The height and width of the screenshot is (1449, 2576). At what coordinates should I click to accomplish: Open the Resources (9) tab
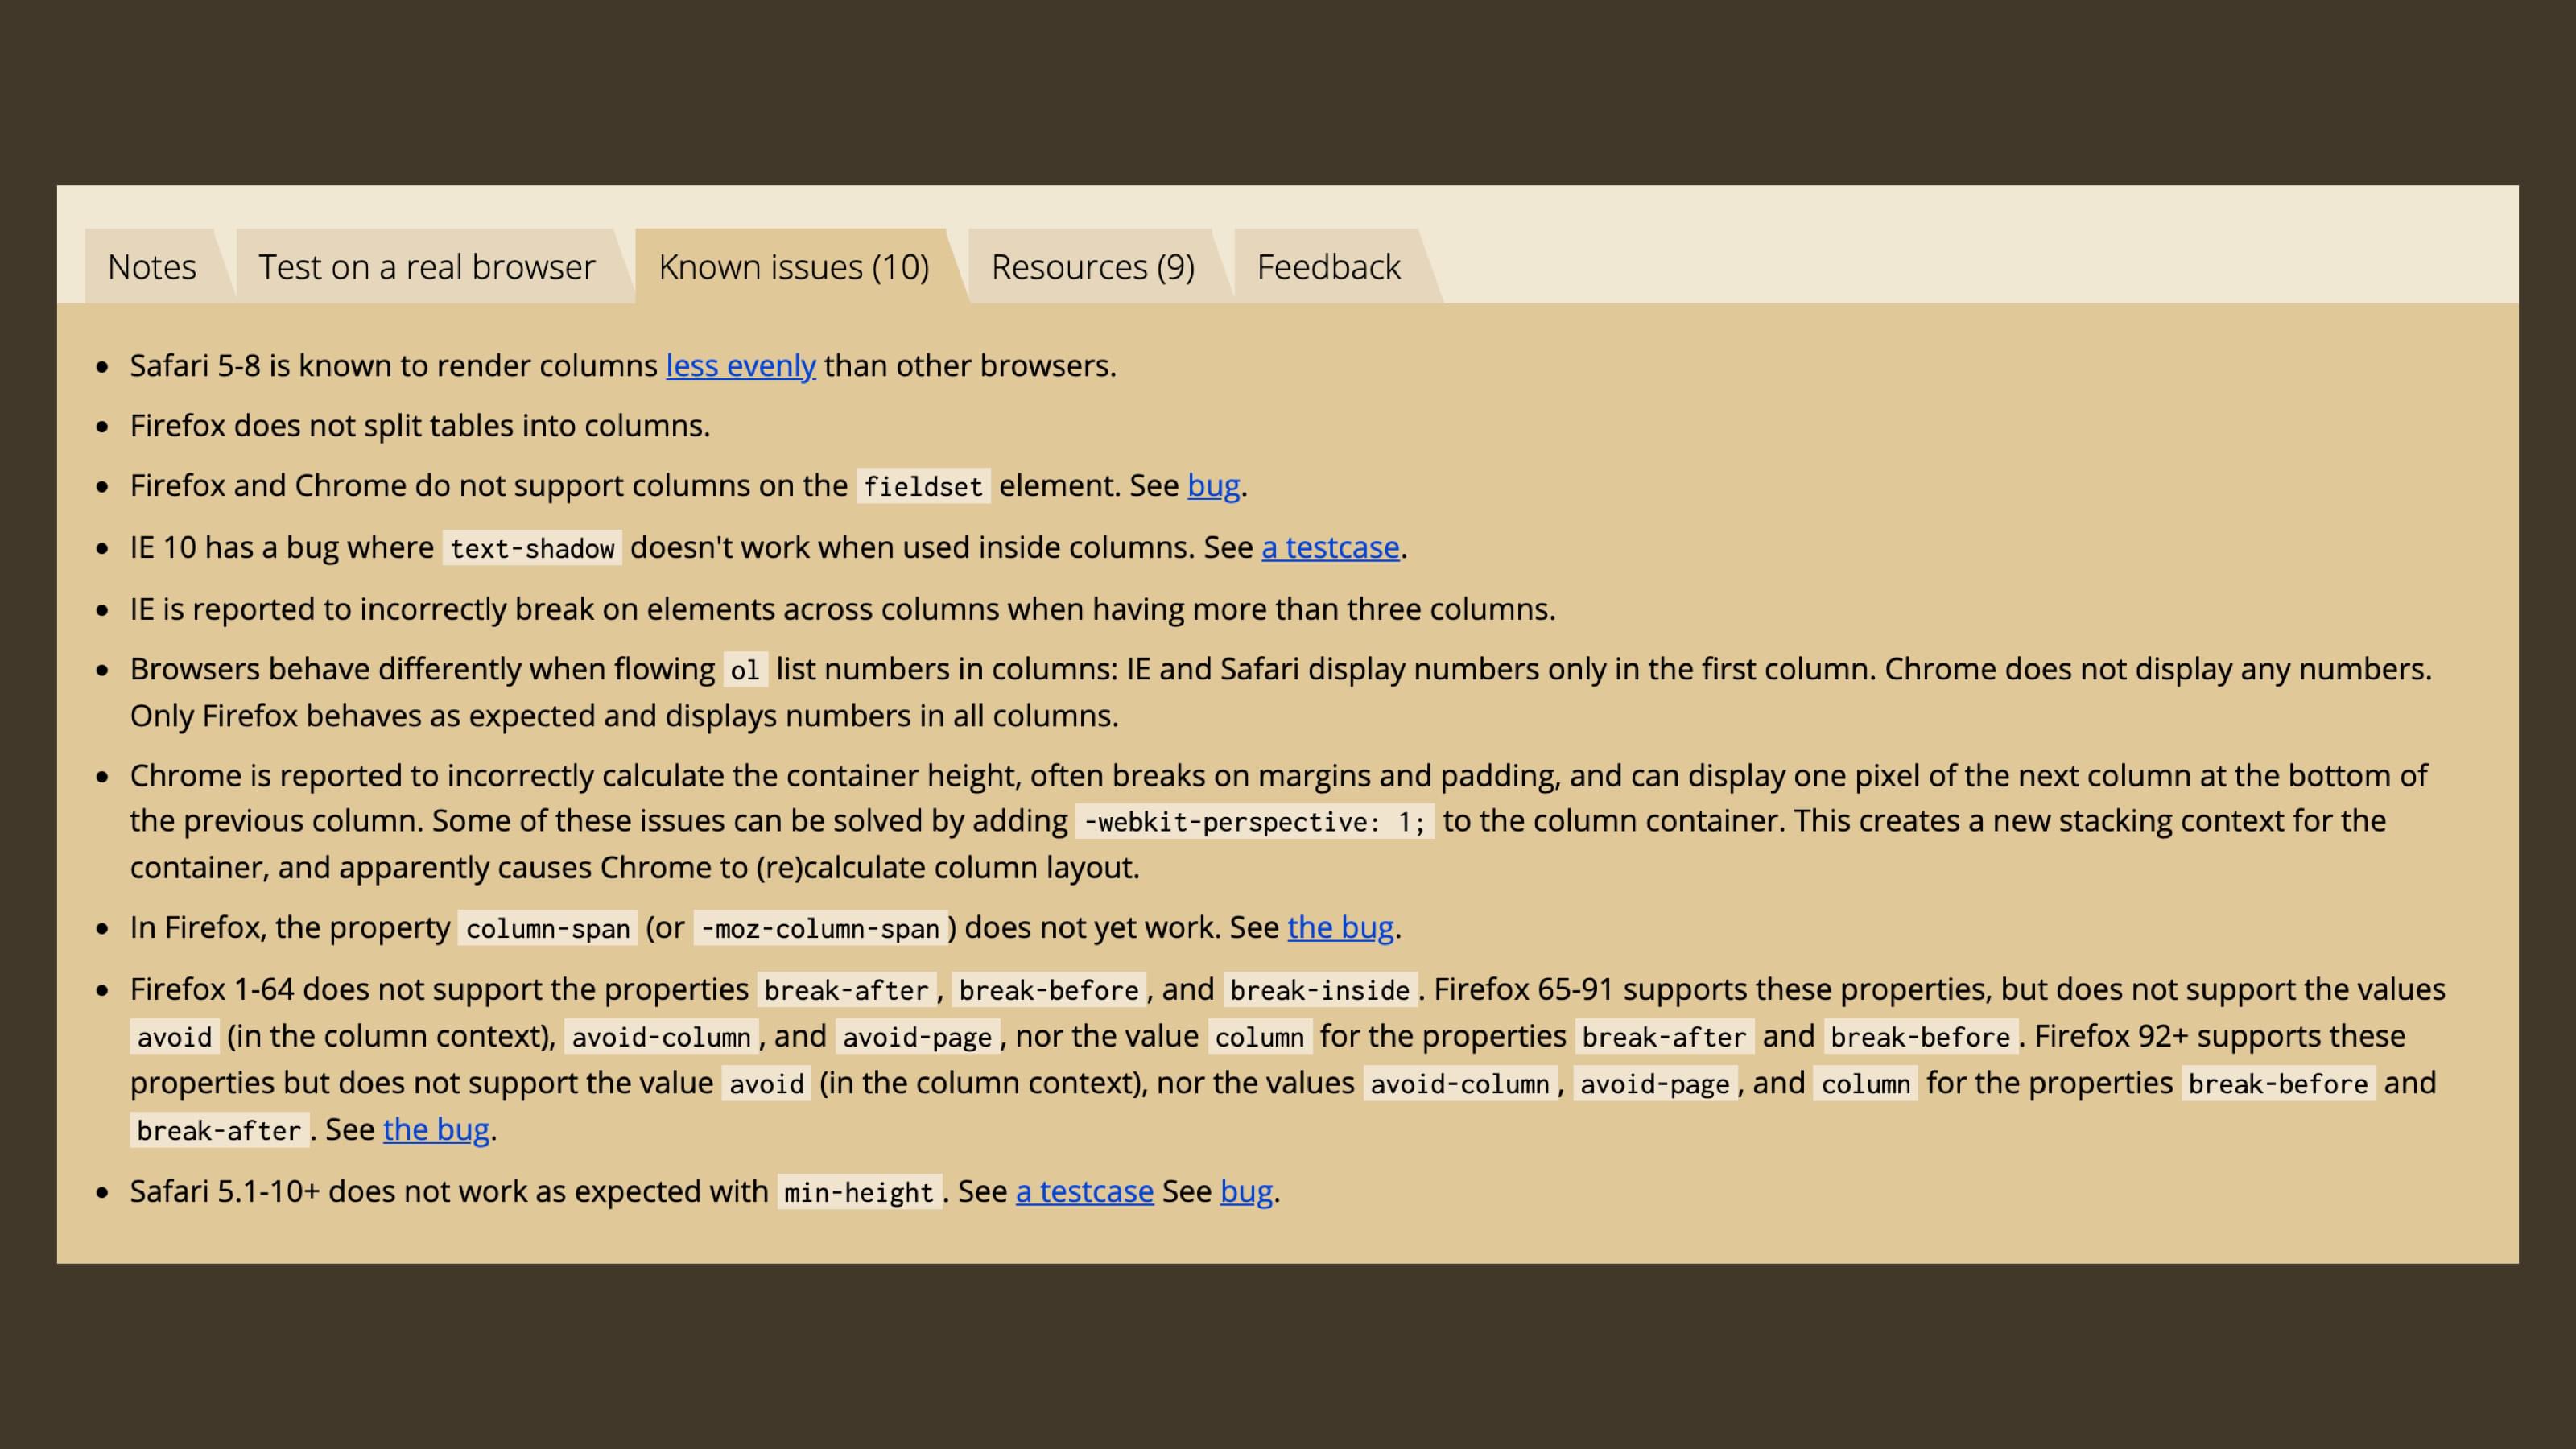click(1093, 267)
